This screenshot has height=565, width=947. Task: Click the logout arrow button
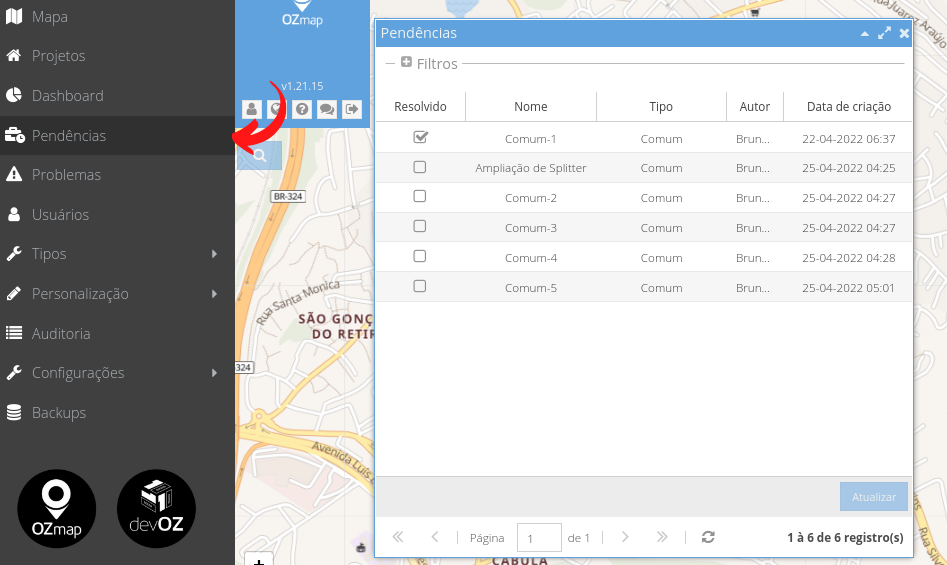pos(352,109)
